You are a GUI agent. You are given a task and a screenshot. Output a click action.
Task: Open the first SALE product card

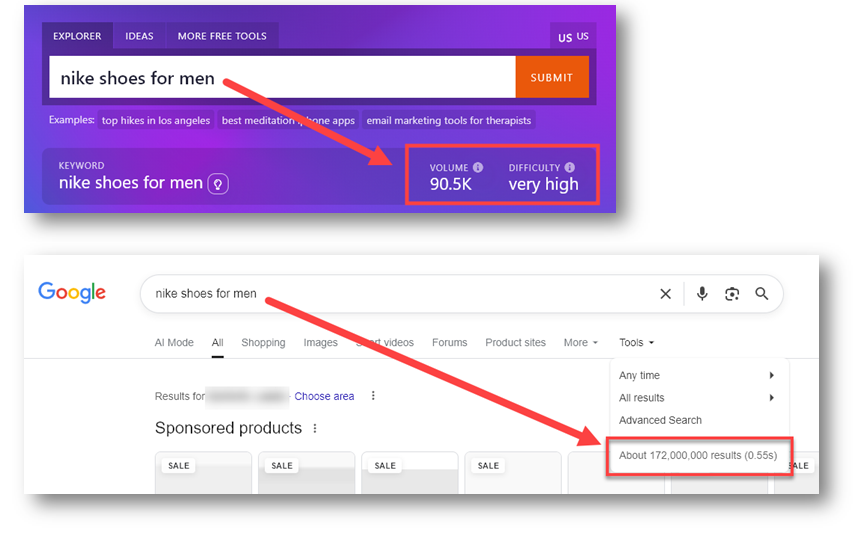[x=203, y=473]
